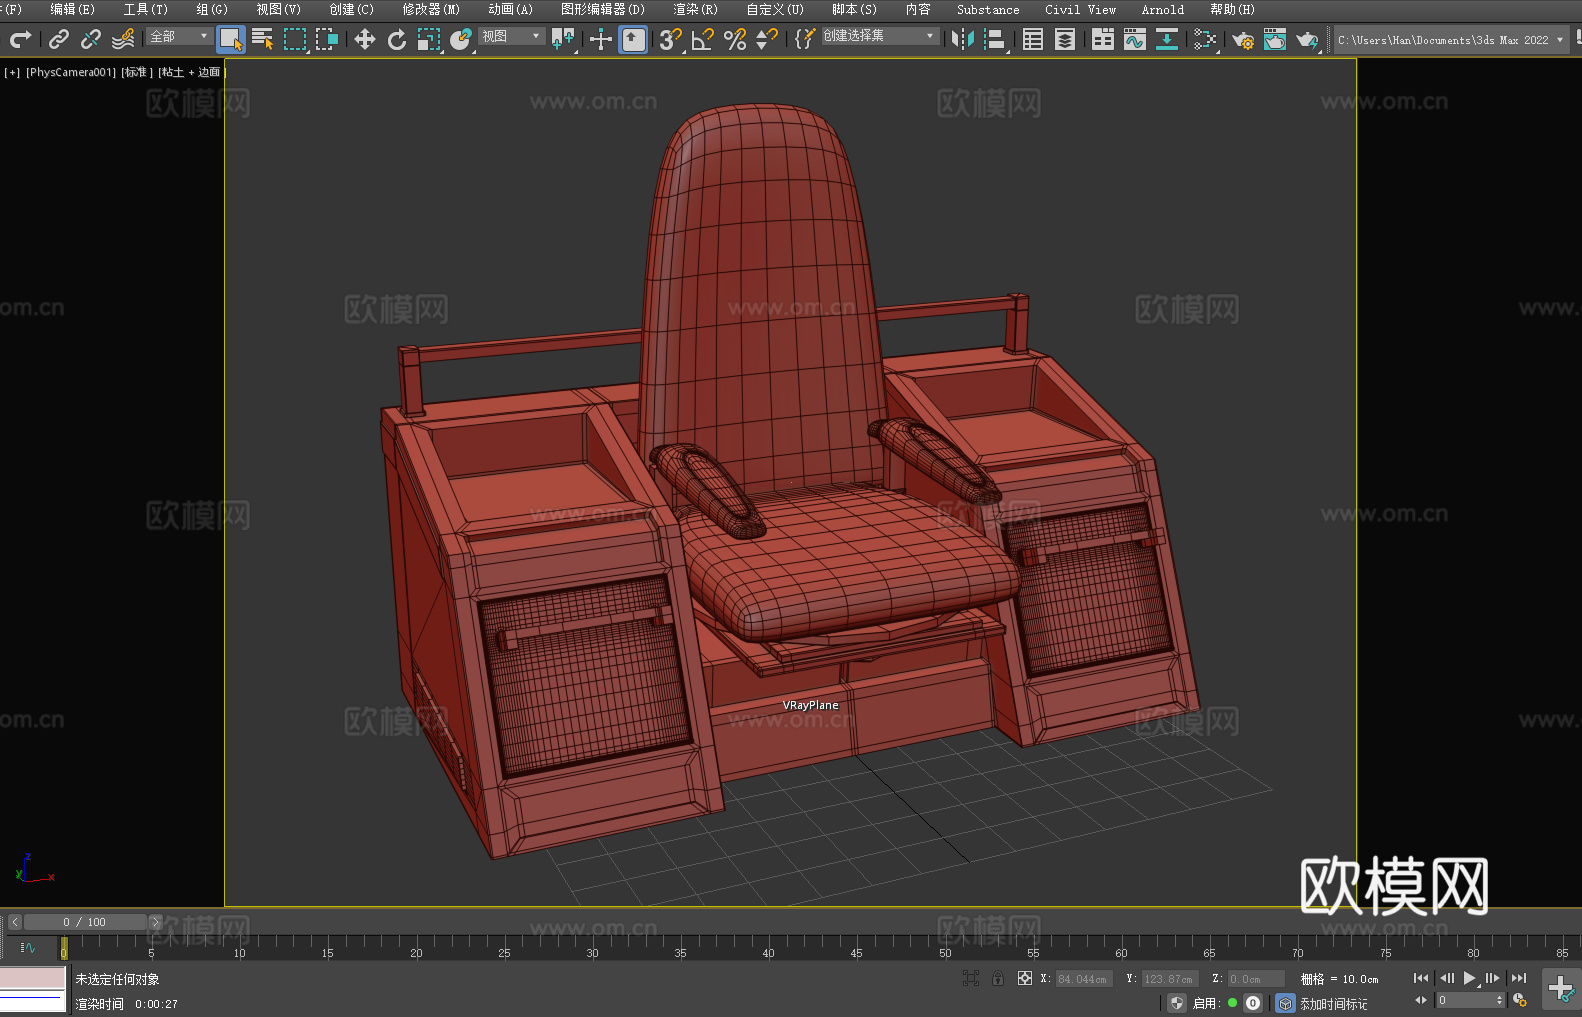This screenshot has height=1017, width=1582.
Task: Toggle Select and Manipulate
Action: [601, 39]
